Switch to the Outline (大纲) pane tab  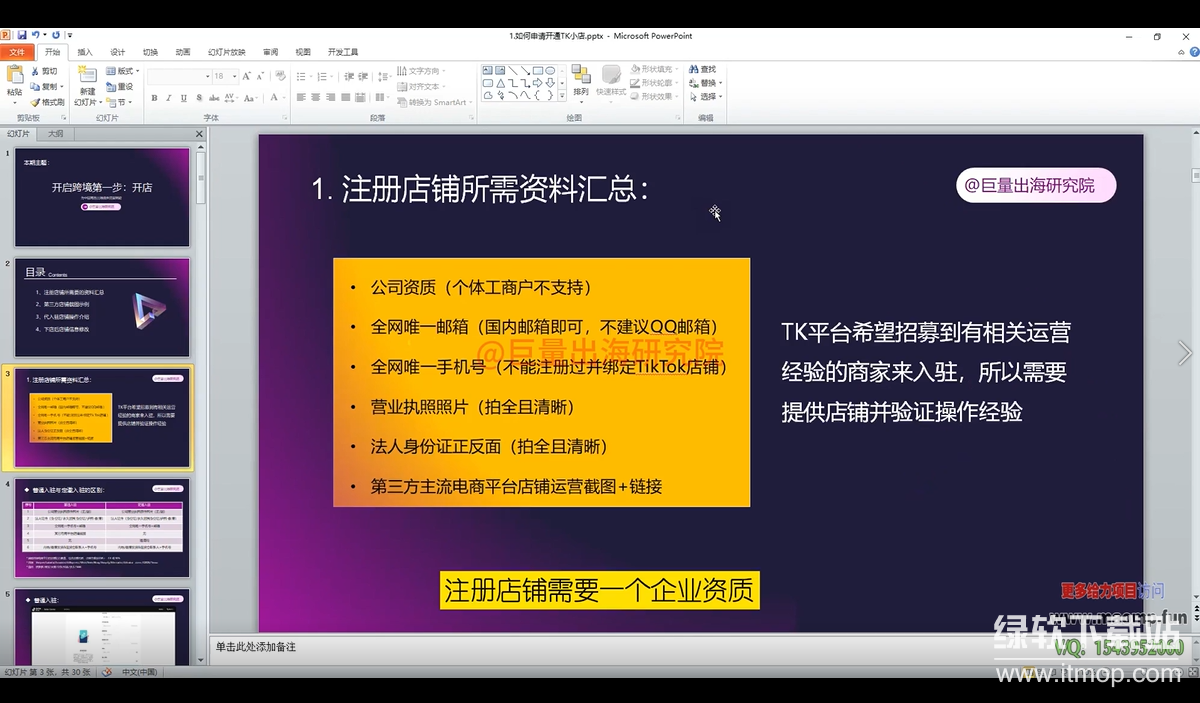(55, 133)
